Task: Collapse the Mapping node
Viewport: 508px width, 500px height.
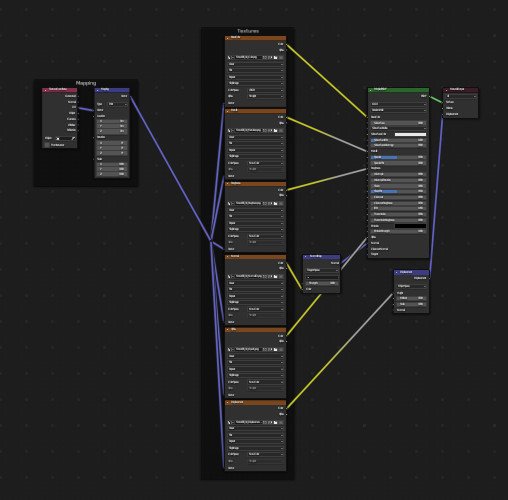Action: pos(97,90)
